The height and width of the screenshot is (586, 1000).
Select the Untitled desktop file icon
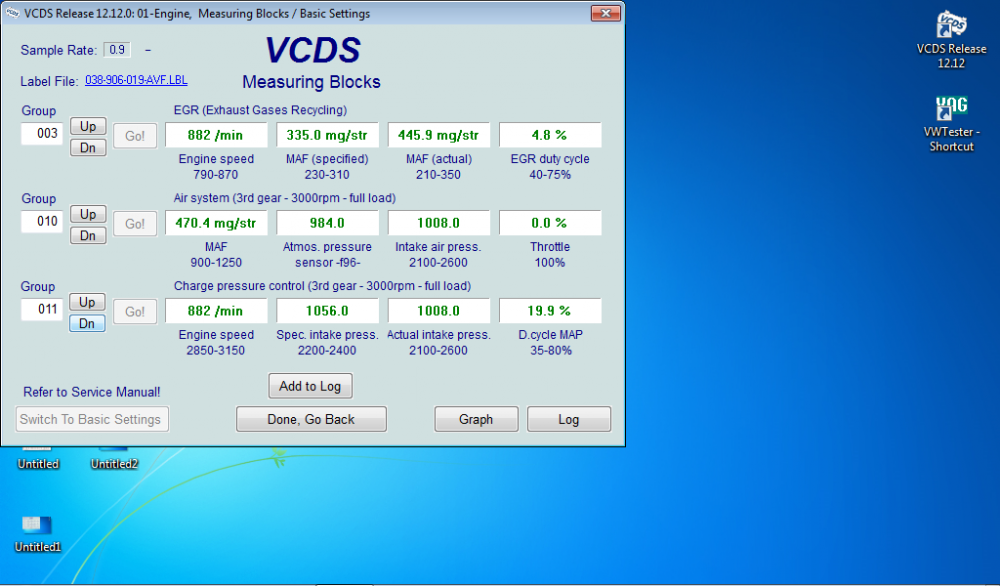tap(38, 451)
